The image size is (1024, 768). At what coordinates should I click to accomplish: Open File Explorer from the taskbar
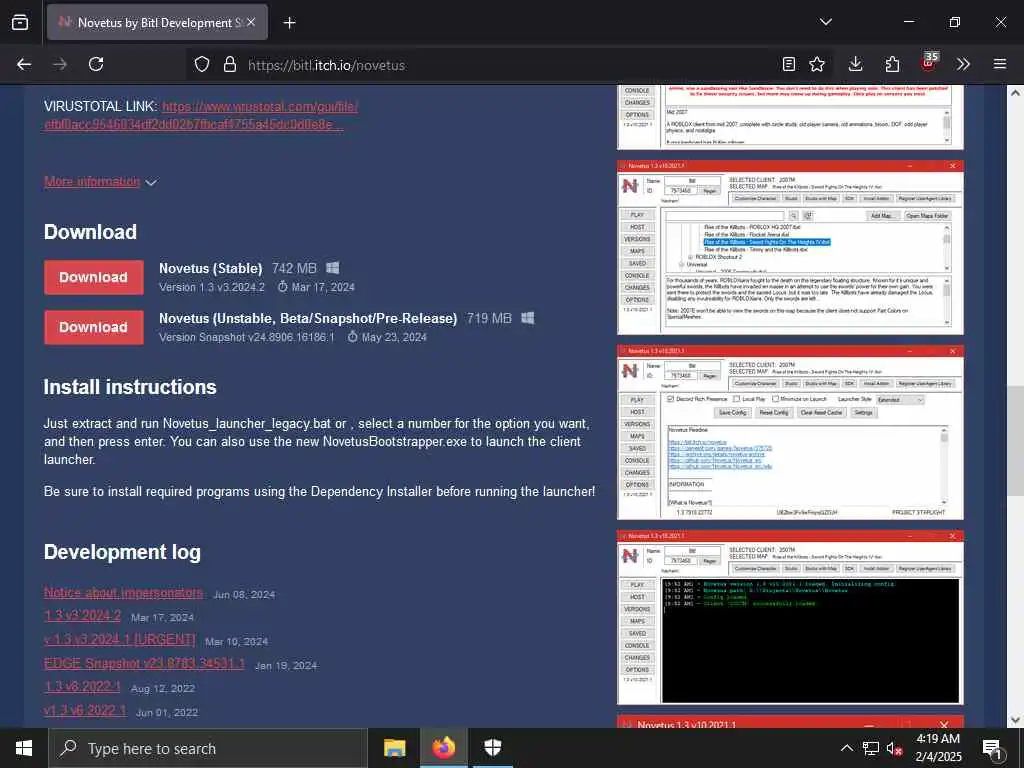click(x=394, y=748)
